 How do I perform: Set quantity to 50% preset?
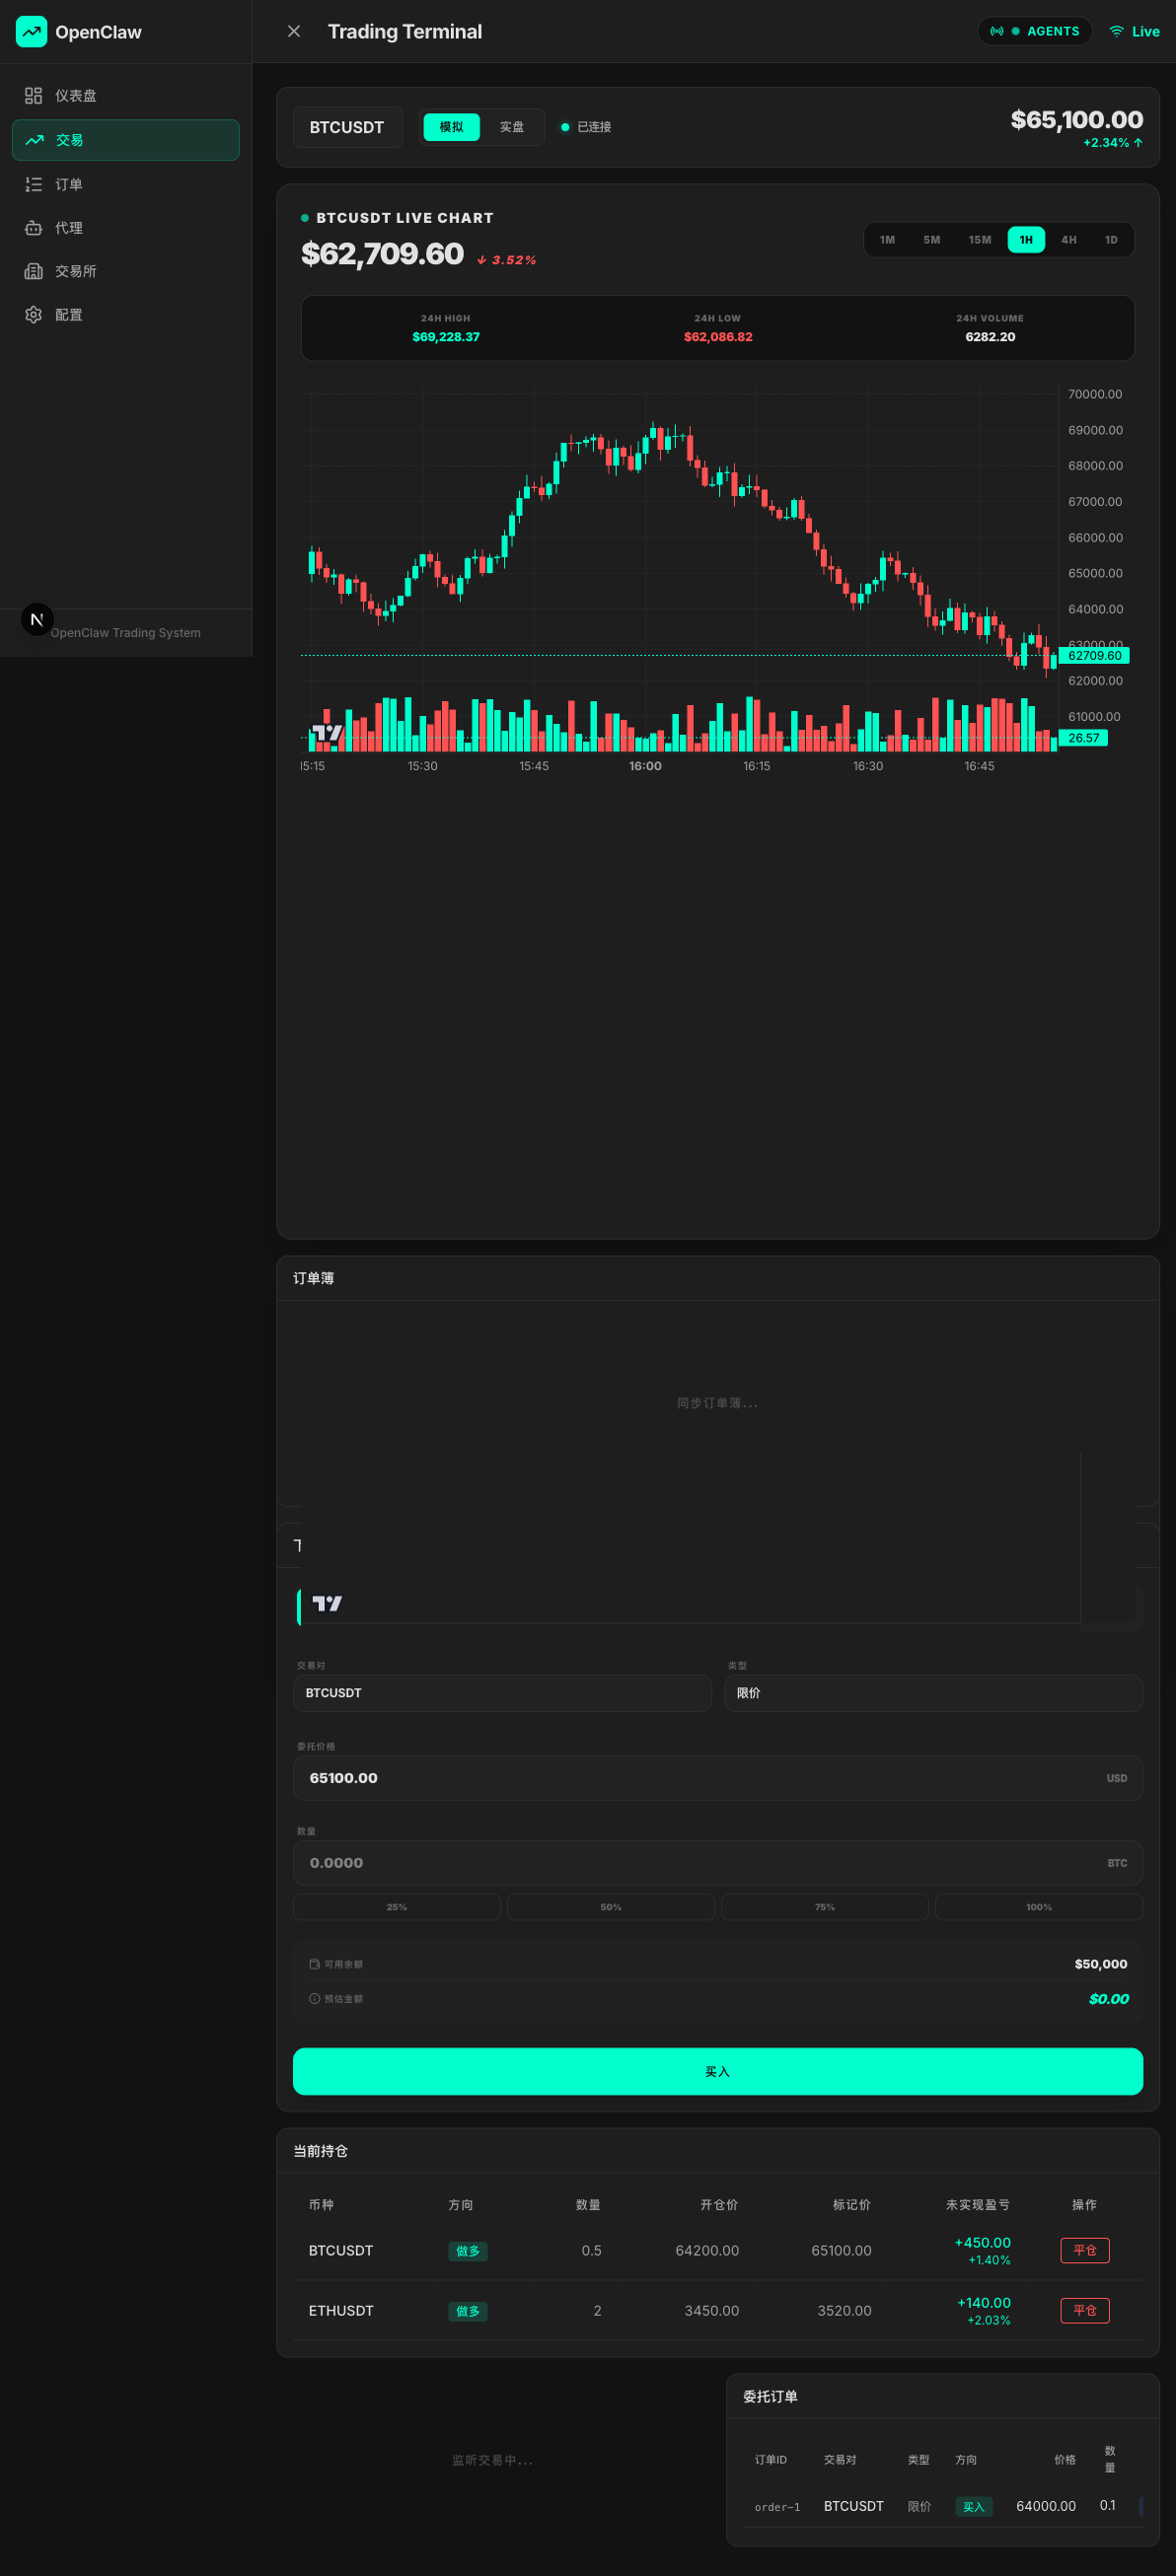click(610, 1907)
